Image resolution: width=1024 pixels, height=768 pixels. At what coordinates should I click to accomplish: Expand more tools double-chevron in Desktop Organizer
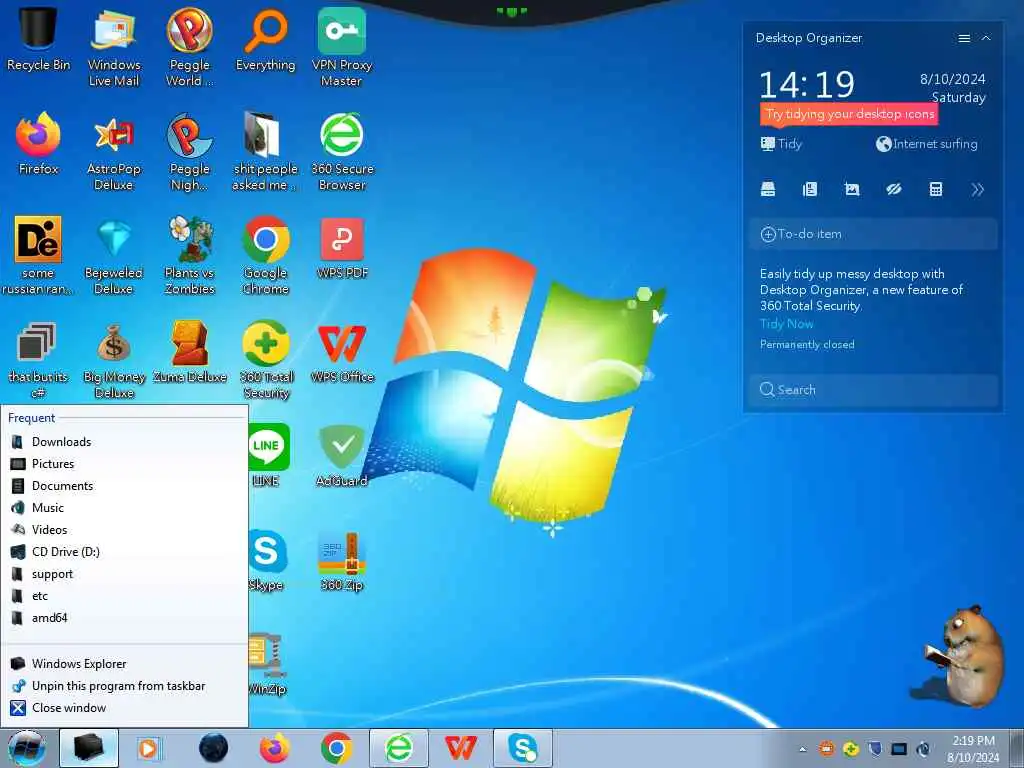[977, 189]
